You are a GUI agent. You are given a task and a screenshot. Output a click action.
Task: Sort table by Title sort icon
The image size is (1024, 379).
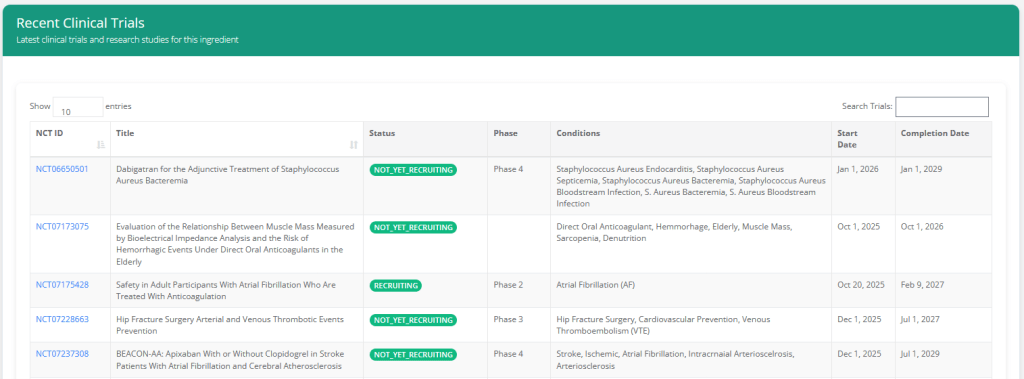point(354,144)
